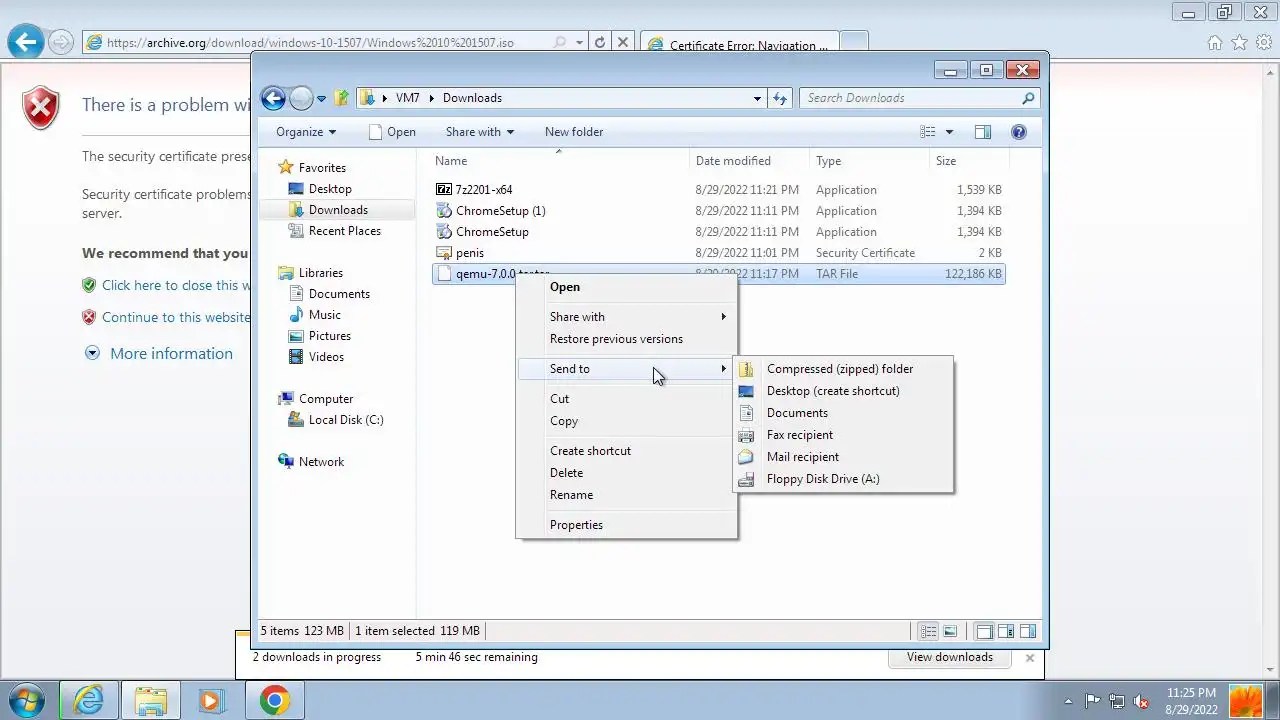Image resolution: width=1280 pixels, height=720 pixels.
Task: Click the Open toolbar button
Action: tap(392, 132)
